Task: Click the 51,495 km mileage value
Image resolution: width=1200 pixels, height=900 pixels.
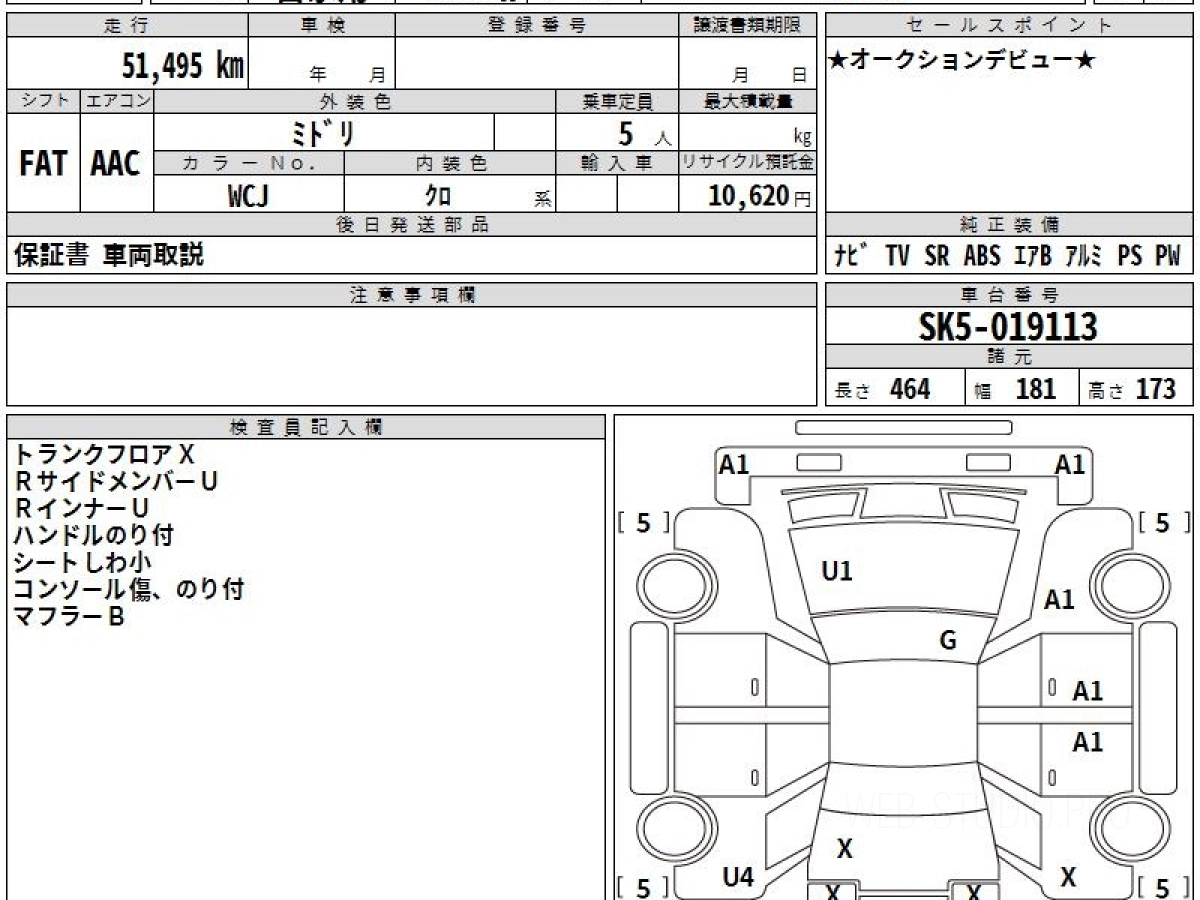Action: 183,66
